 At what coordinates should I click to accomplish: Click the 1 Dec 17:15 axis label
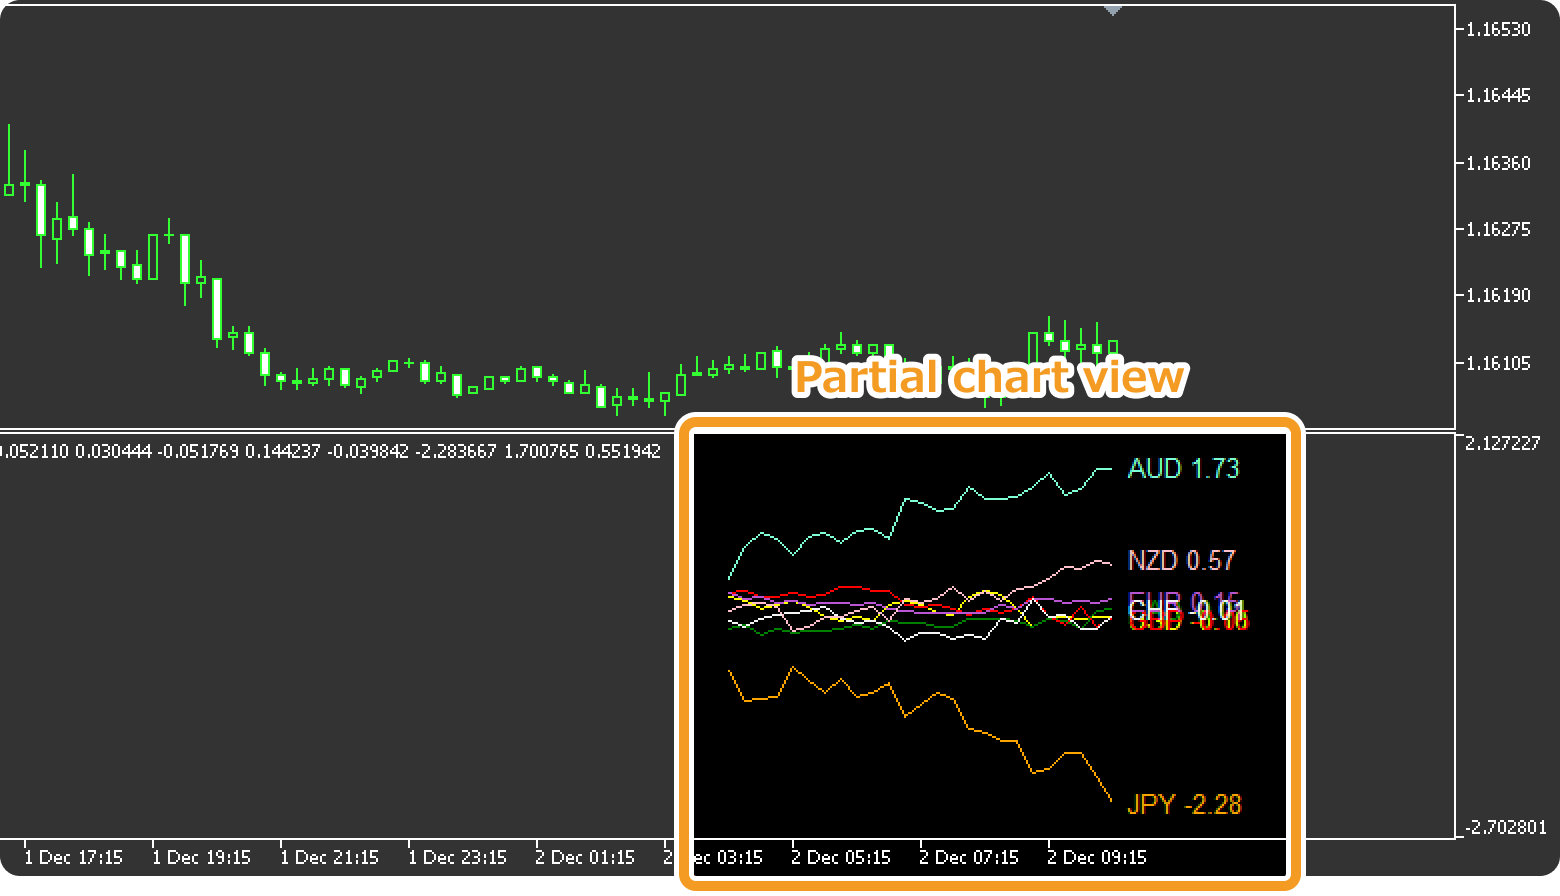pyautogui.click(x=74, y=857)
